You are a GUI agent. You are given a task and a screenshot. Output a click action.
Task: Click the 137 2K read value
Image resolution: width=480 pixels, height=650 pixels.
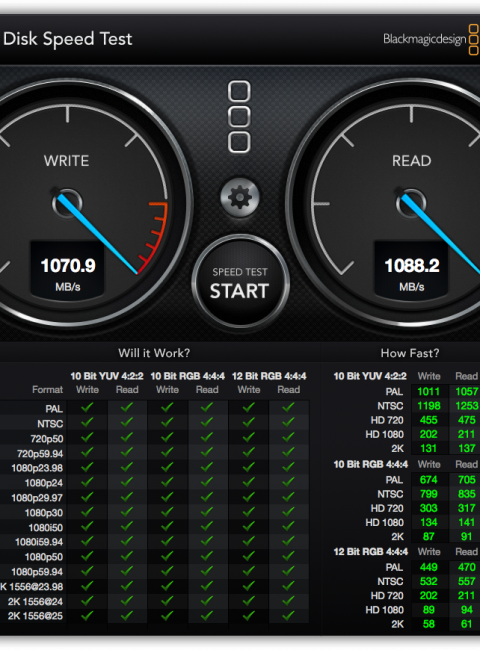[x=467, y=449]
